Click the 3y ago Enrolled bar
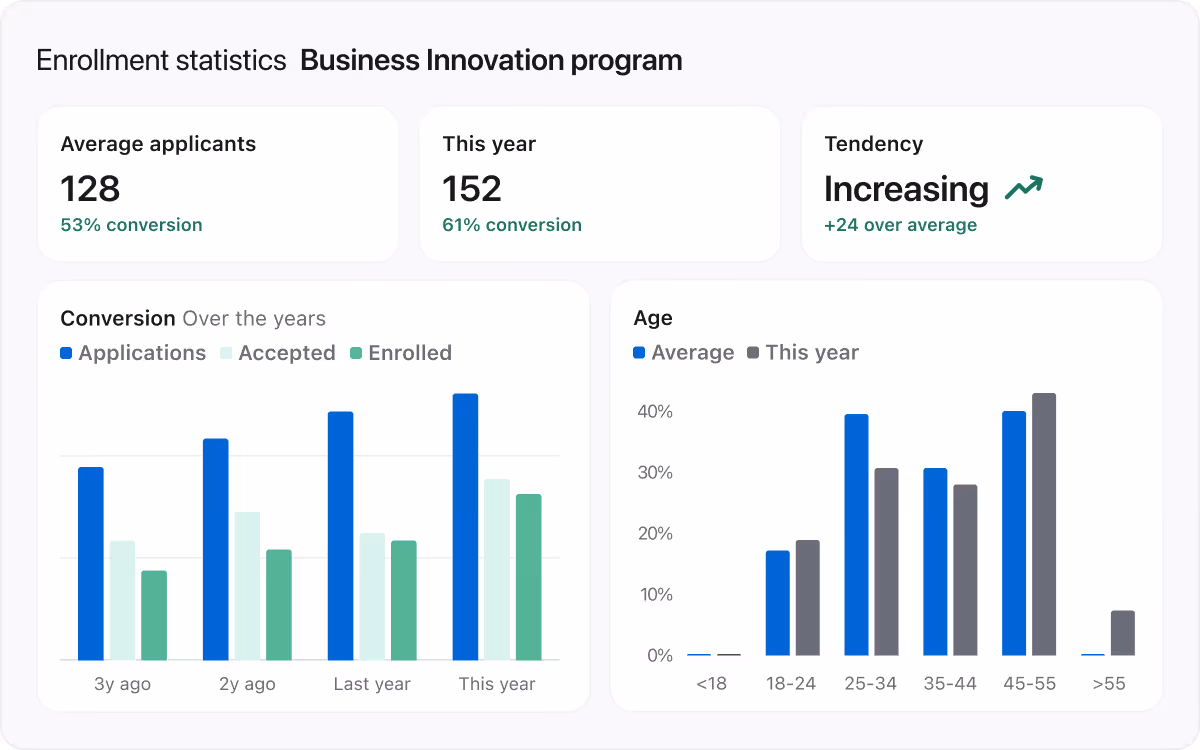The width and height of the screenshot is (1200, 750). (154, 615)
